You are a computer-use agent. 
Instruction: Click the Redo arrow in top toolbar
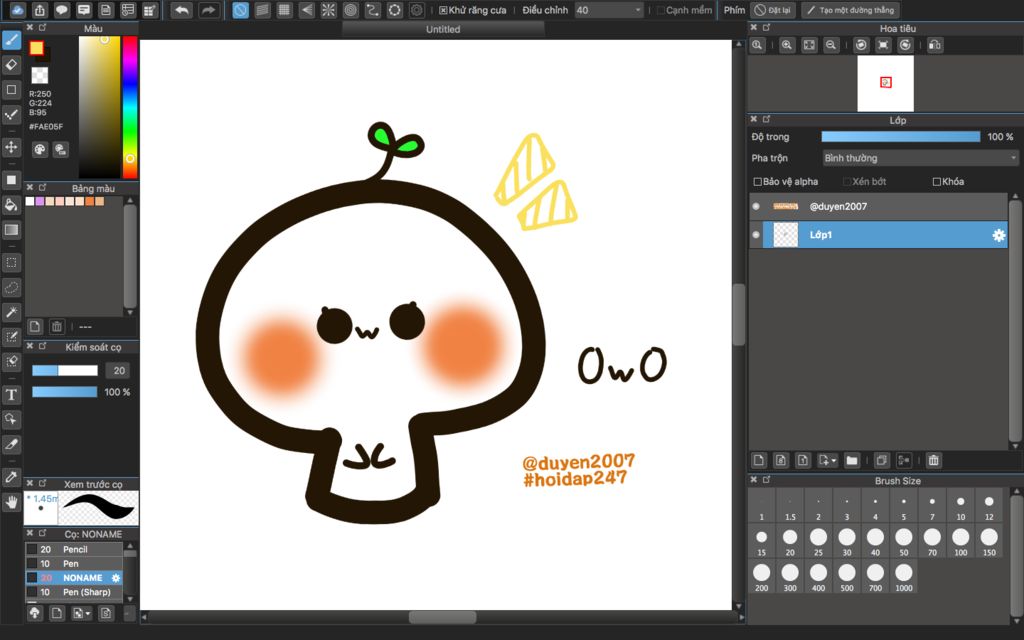click(x=209, y=10)
